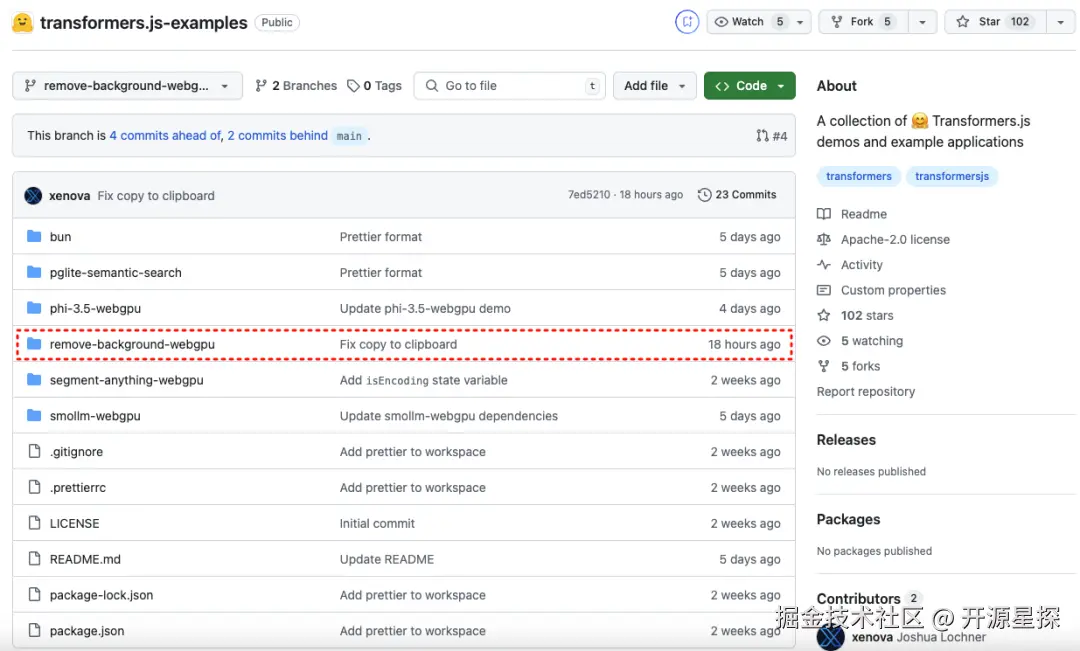
Task: View the 2 Branches link
Action: [296, 85]
